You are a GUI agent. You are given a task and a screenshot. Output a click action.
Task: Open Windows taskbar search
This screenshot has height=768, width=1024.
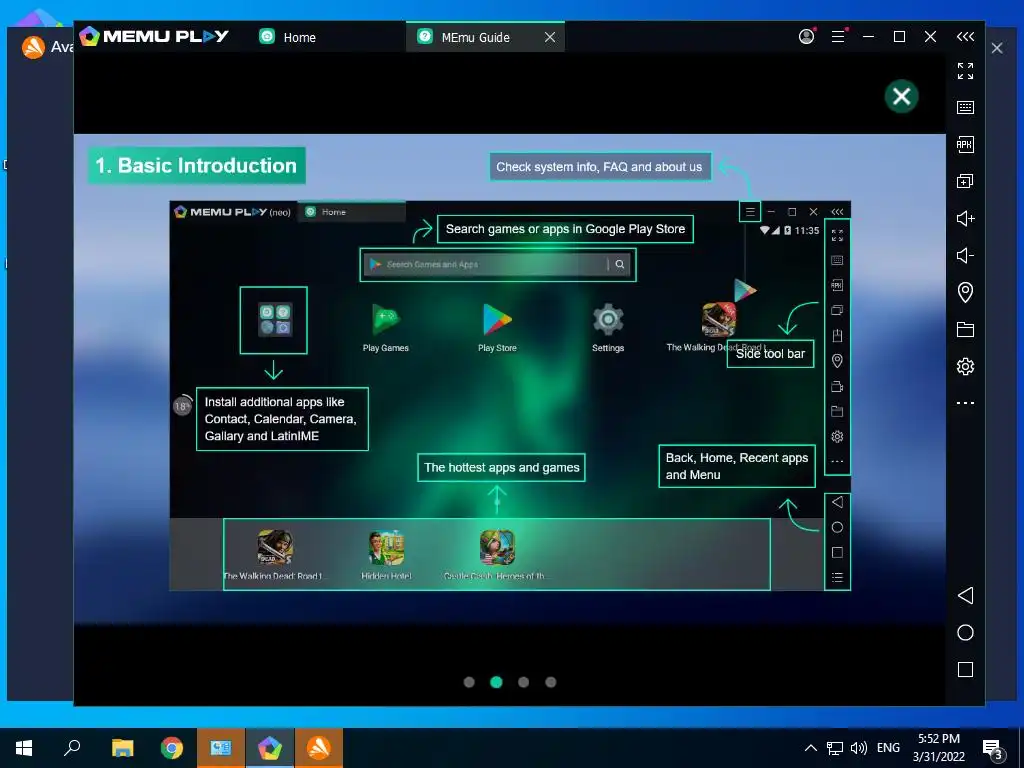[72, 748]
